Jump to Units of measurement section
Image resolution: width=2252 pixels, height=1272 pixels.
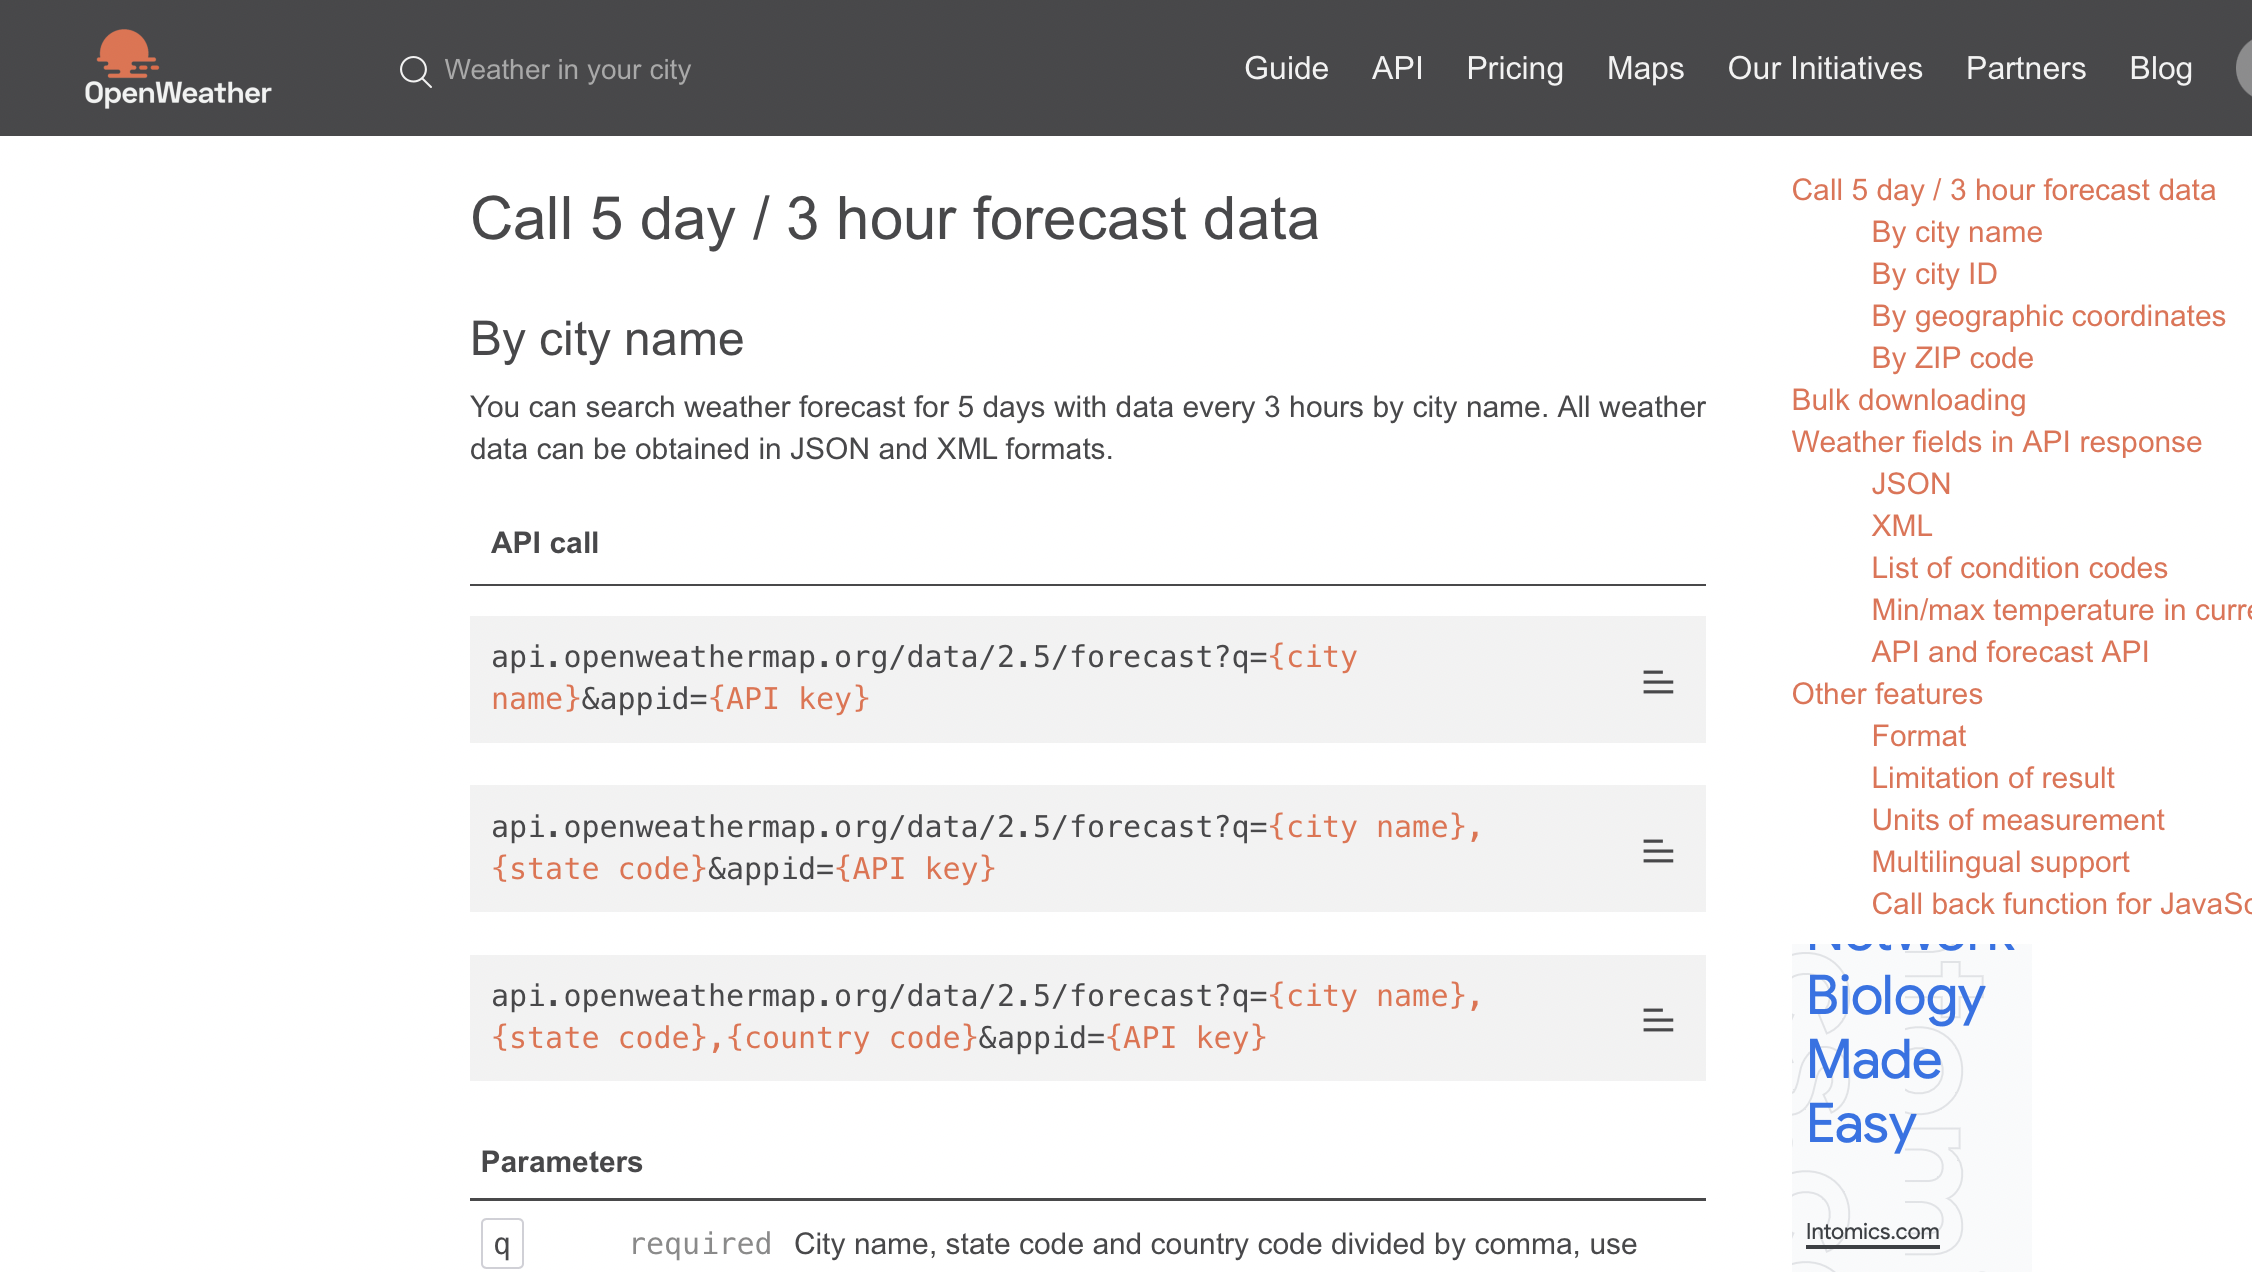click(x=2017, y=820)
